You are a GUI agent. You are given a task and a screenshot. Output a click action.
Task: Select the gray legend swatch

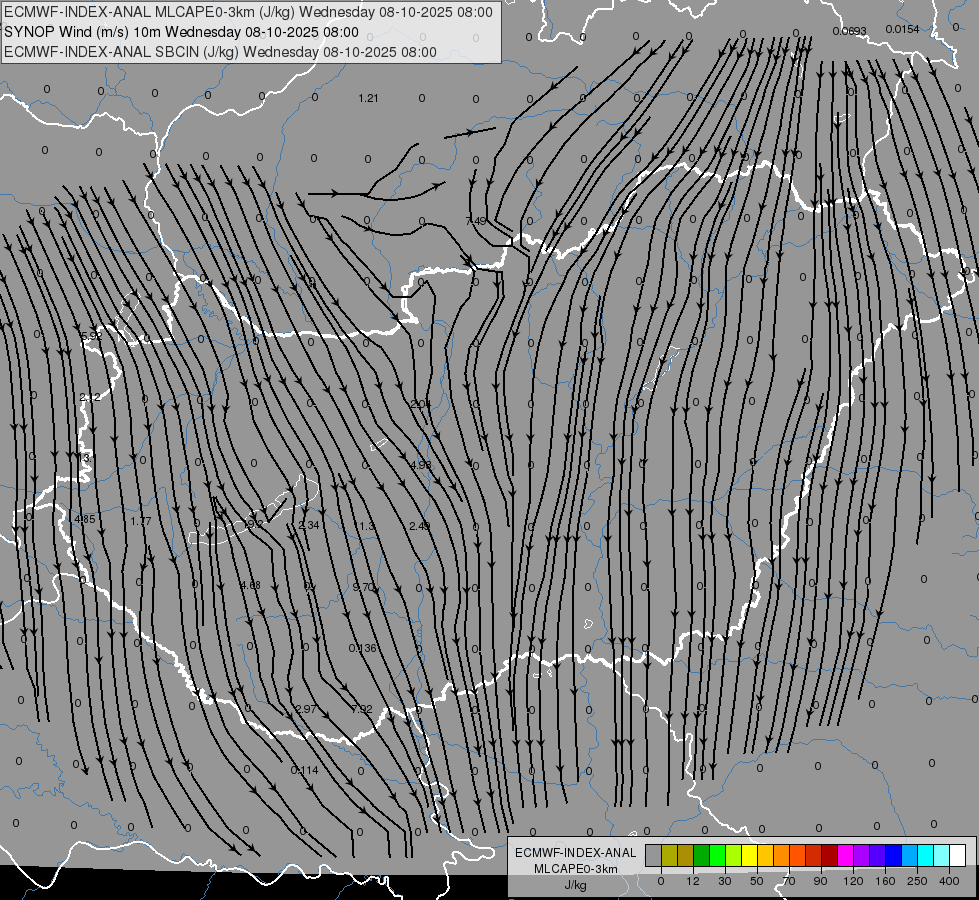pyautogui.click(x=654, y=855)
